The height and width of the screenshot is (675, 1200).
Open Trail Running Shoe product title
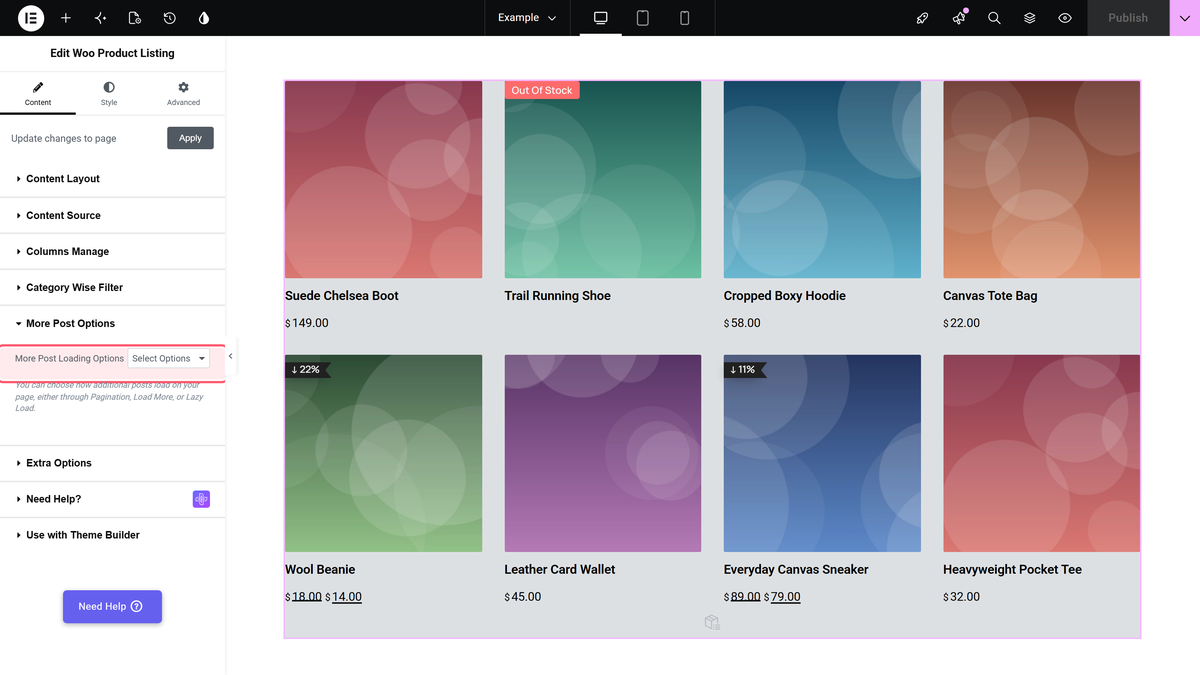557,296
